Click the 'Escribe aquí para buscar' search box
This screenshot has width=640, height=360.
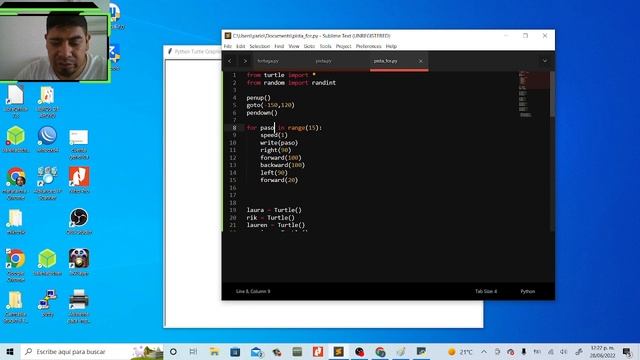91,351
